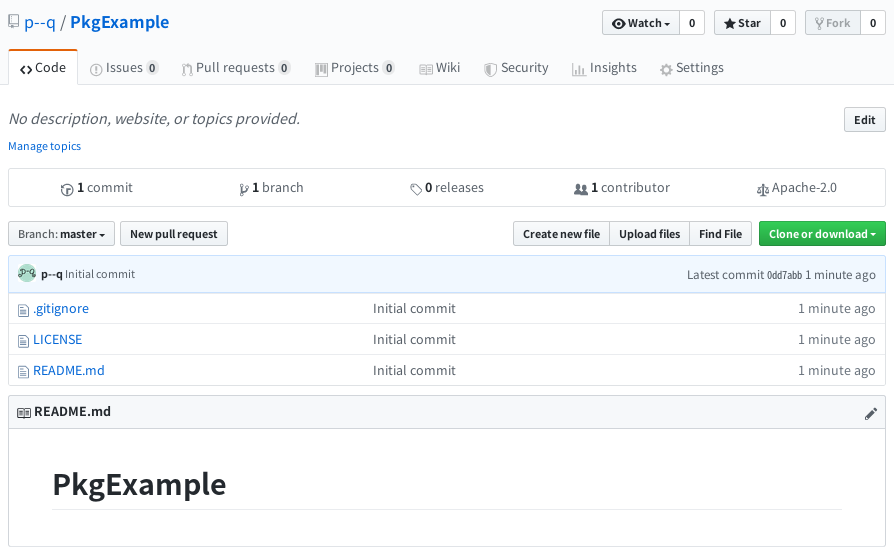Open latest commit hash 0dd7abb

(785, 275)
